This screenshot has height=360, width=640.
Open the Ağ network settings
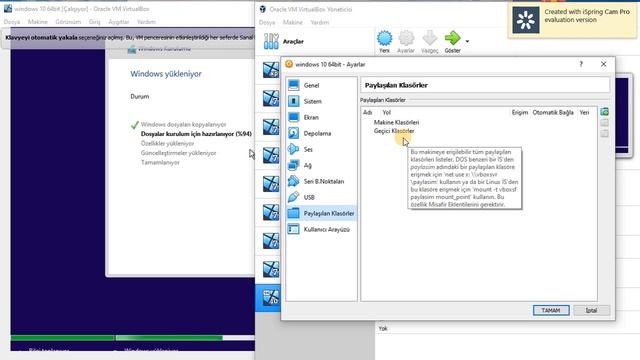coord(321,165)
